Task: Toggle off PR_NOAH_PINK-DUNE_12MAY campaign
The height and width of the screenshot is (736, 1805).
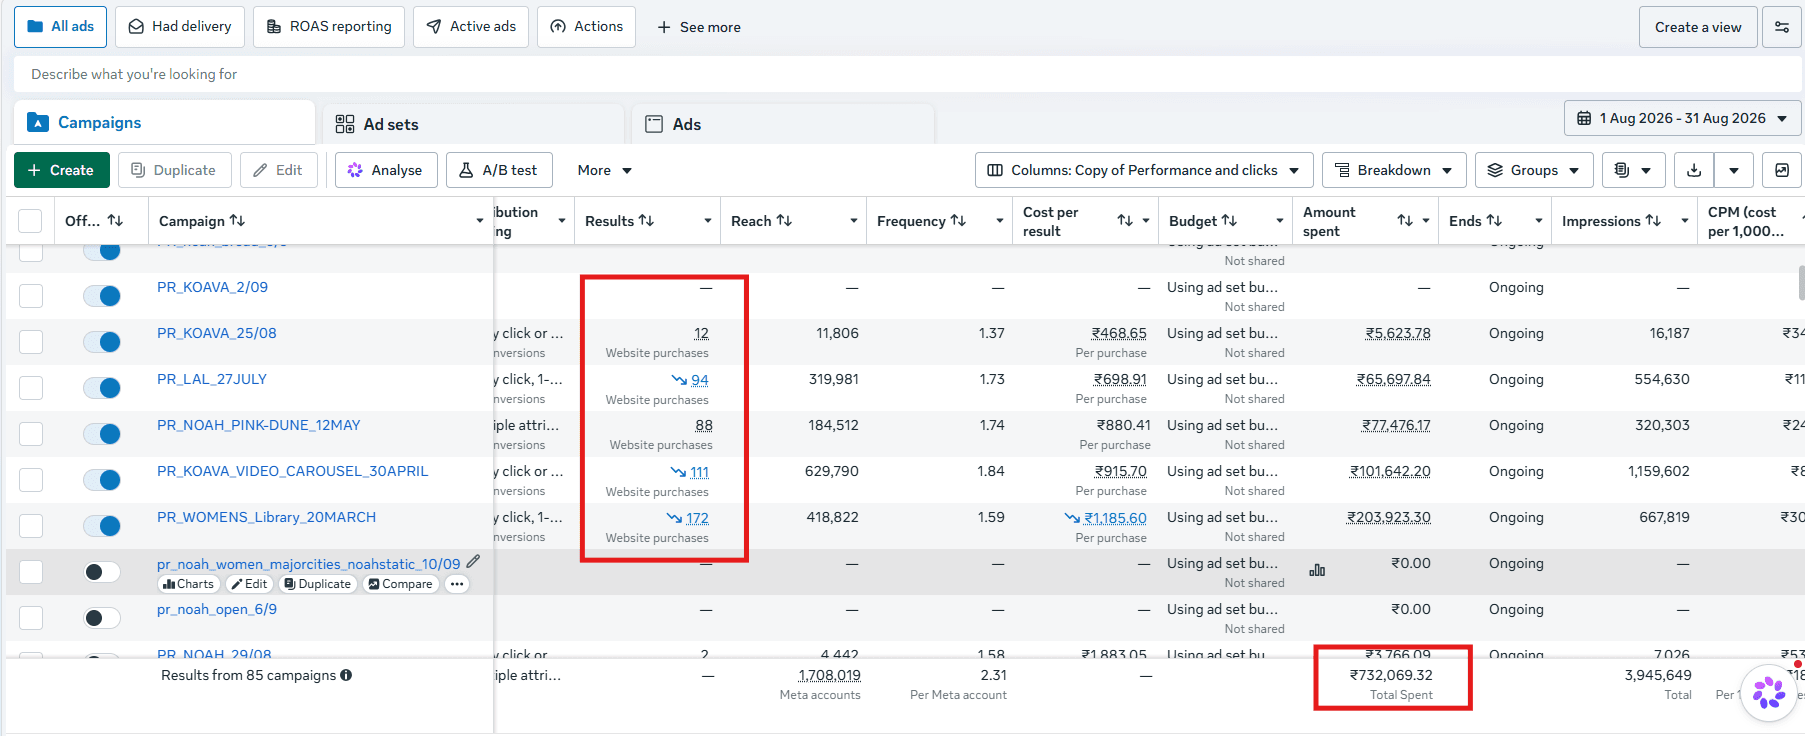Action: pos(102,434)
